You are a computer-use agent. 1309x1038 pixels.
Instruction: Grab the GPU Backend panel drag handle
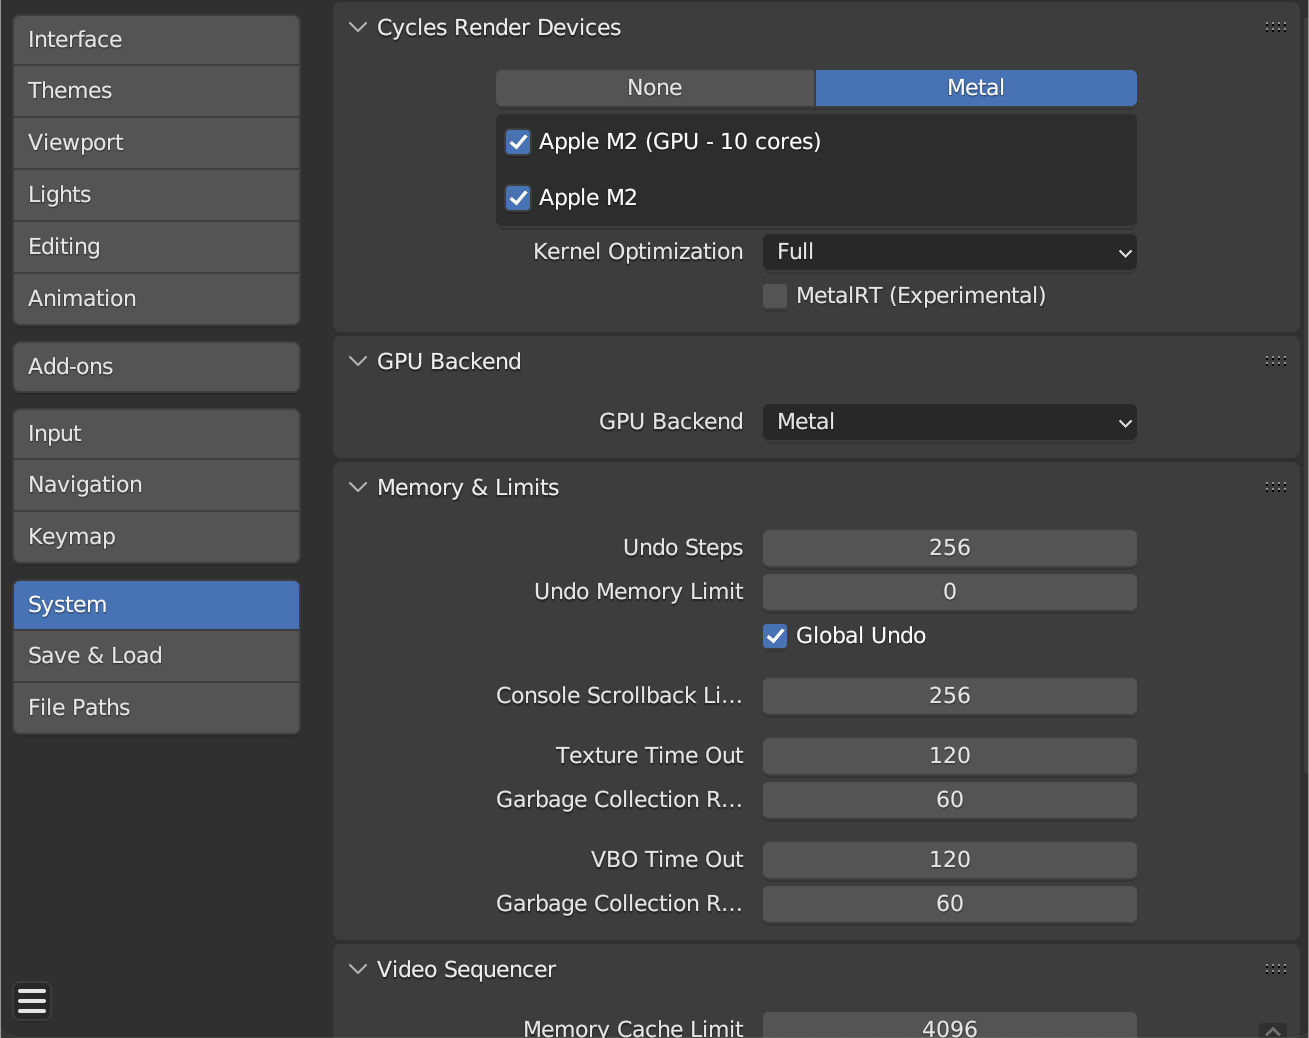click(x=1275, y=361)
